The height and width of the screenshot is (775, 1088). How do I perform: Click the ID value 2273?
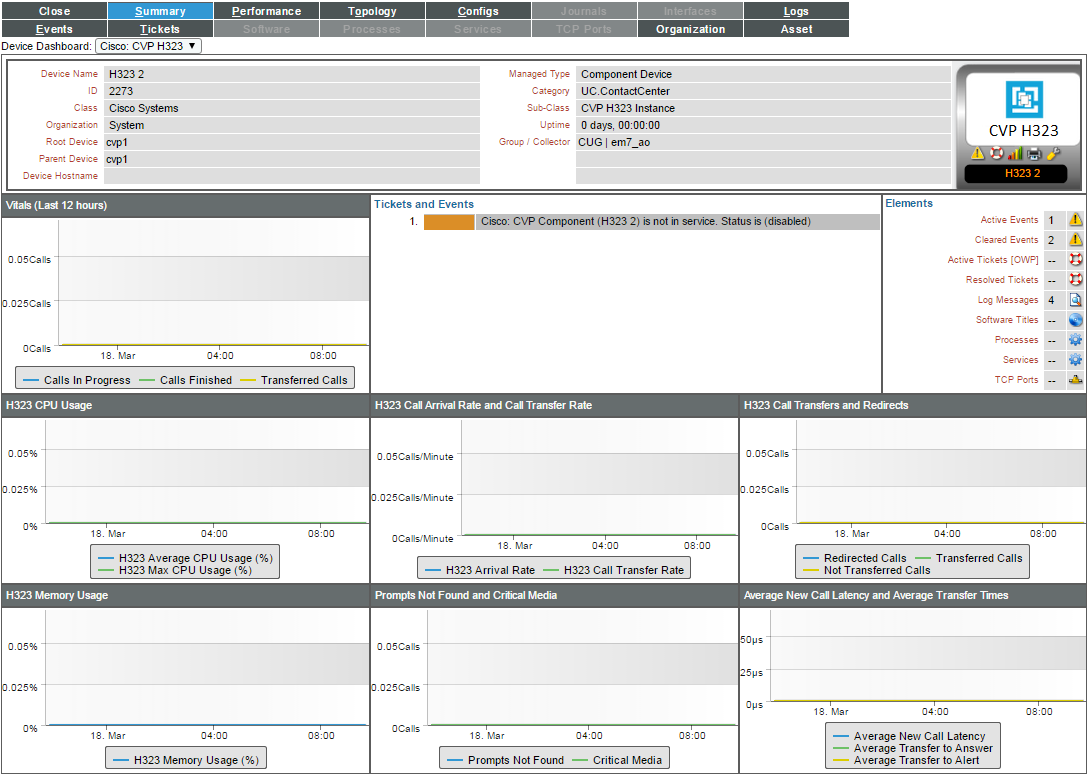(121, 91)
